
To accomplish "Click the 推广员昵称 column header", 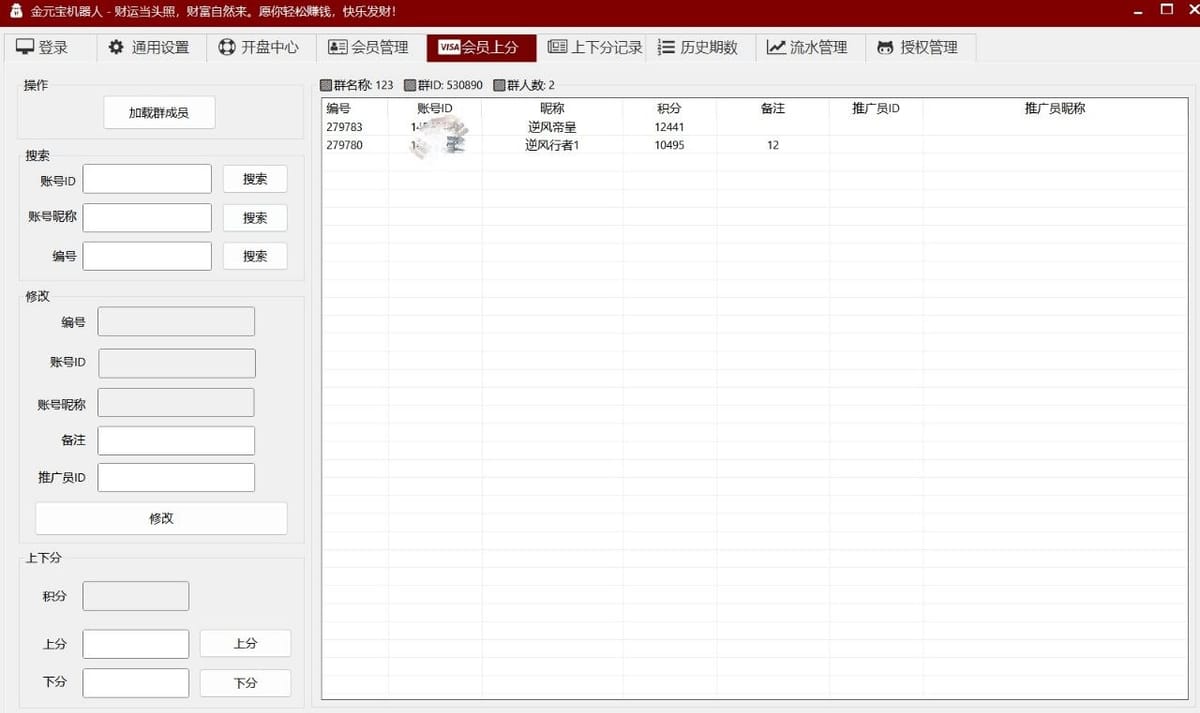I will coord(1055,109).
